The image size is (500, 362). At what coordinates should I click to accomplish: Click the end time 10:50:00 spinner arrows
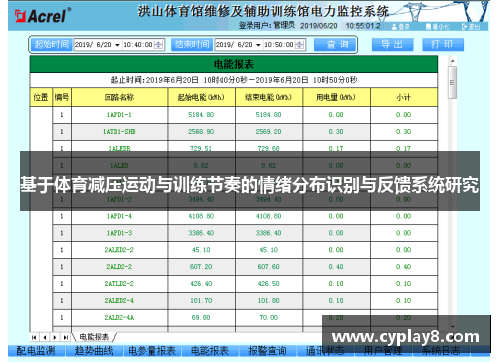click(300, 45)
